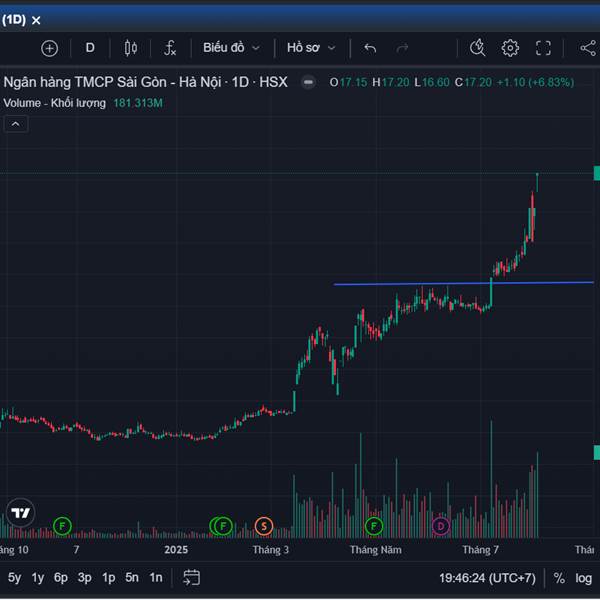Toggle the % percentage scale
The image size is (600, 600).
coord(559,578)
